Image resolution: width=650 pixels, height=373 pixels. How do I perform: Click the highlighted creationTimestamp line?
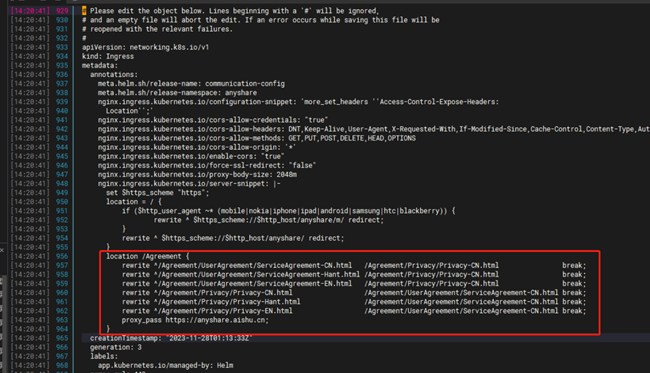tap(171, 339)
